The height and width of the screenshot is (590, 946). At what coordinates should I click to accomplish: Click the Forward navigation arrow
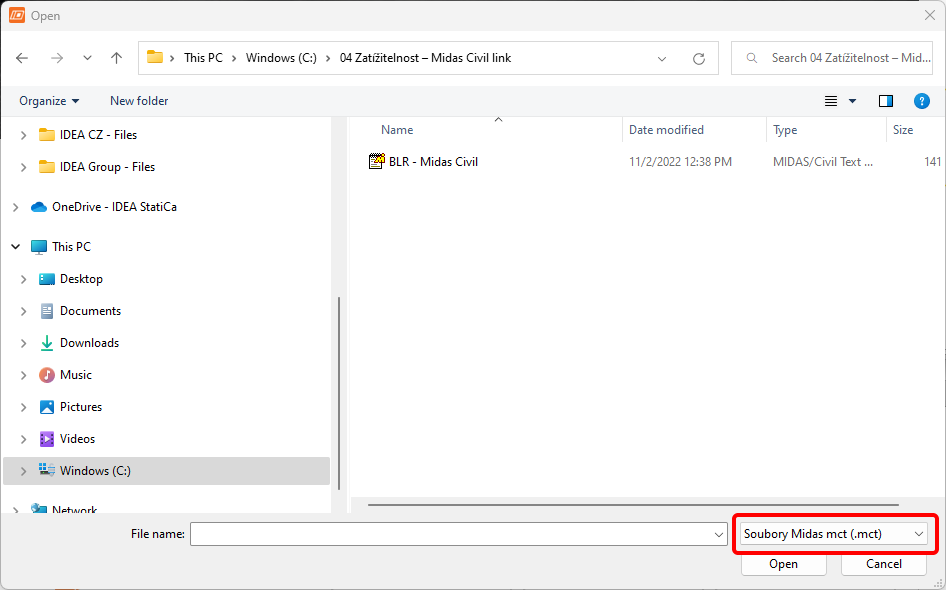point(57,58)
